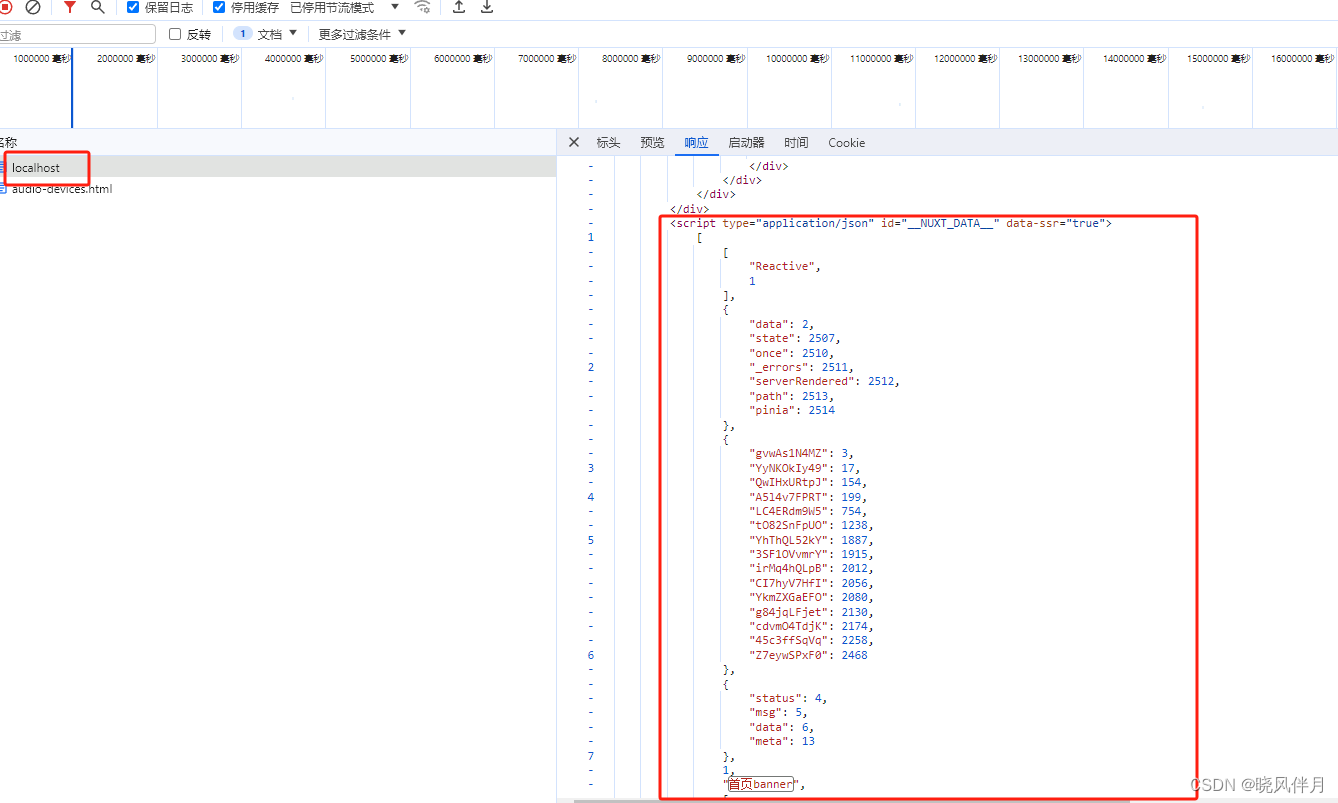The height and width of the screenshot is (803, 1338).
Task: Open the throttling mode dropdown
Action: click(x=345, y=7)
